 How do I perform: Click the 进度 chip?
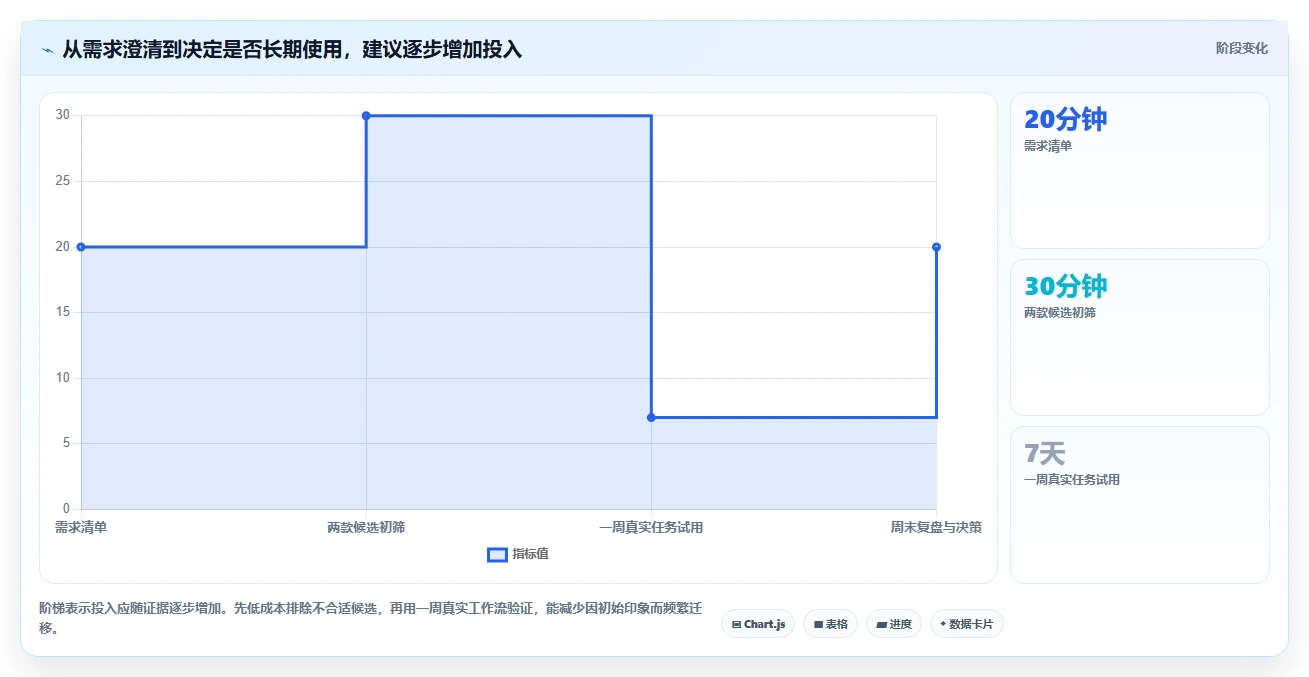[x=894, y=624]
